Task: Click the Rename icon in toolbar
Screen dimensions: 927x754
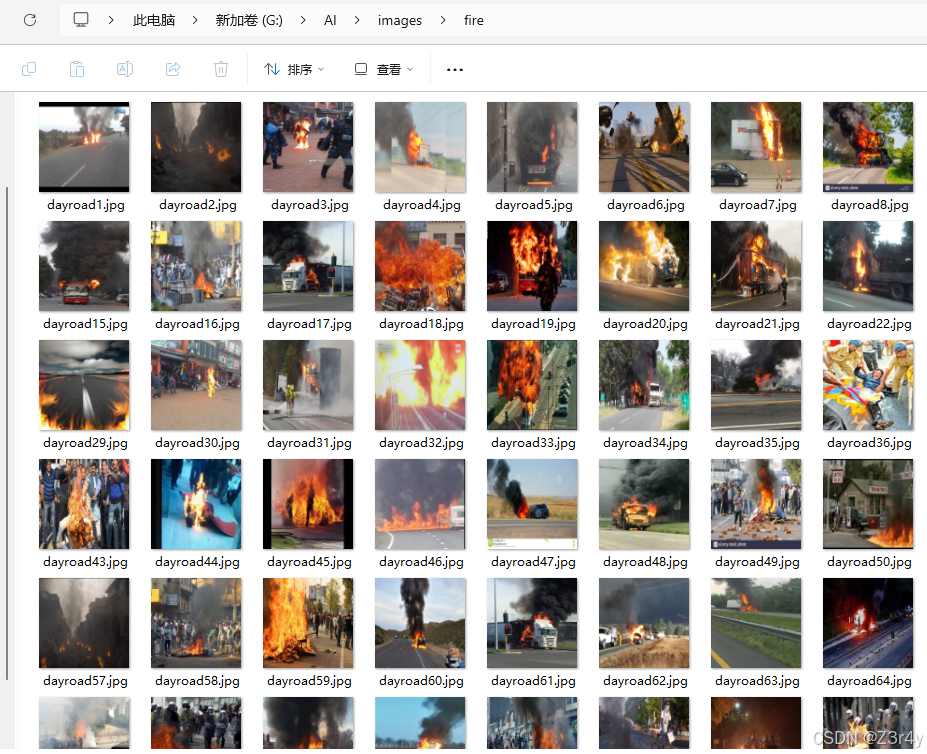Action: (x=125, y=70)
